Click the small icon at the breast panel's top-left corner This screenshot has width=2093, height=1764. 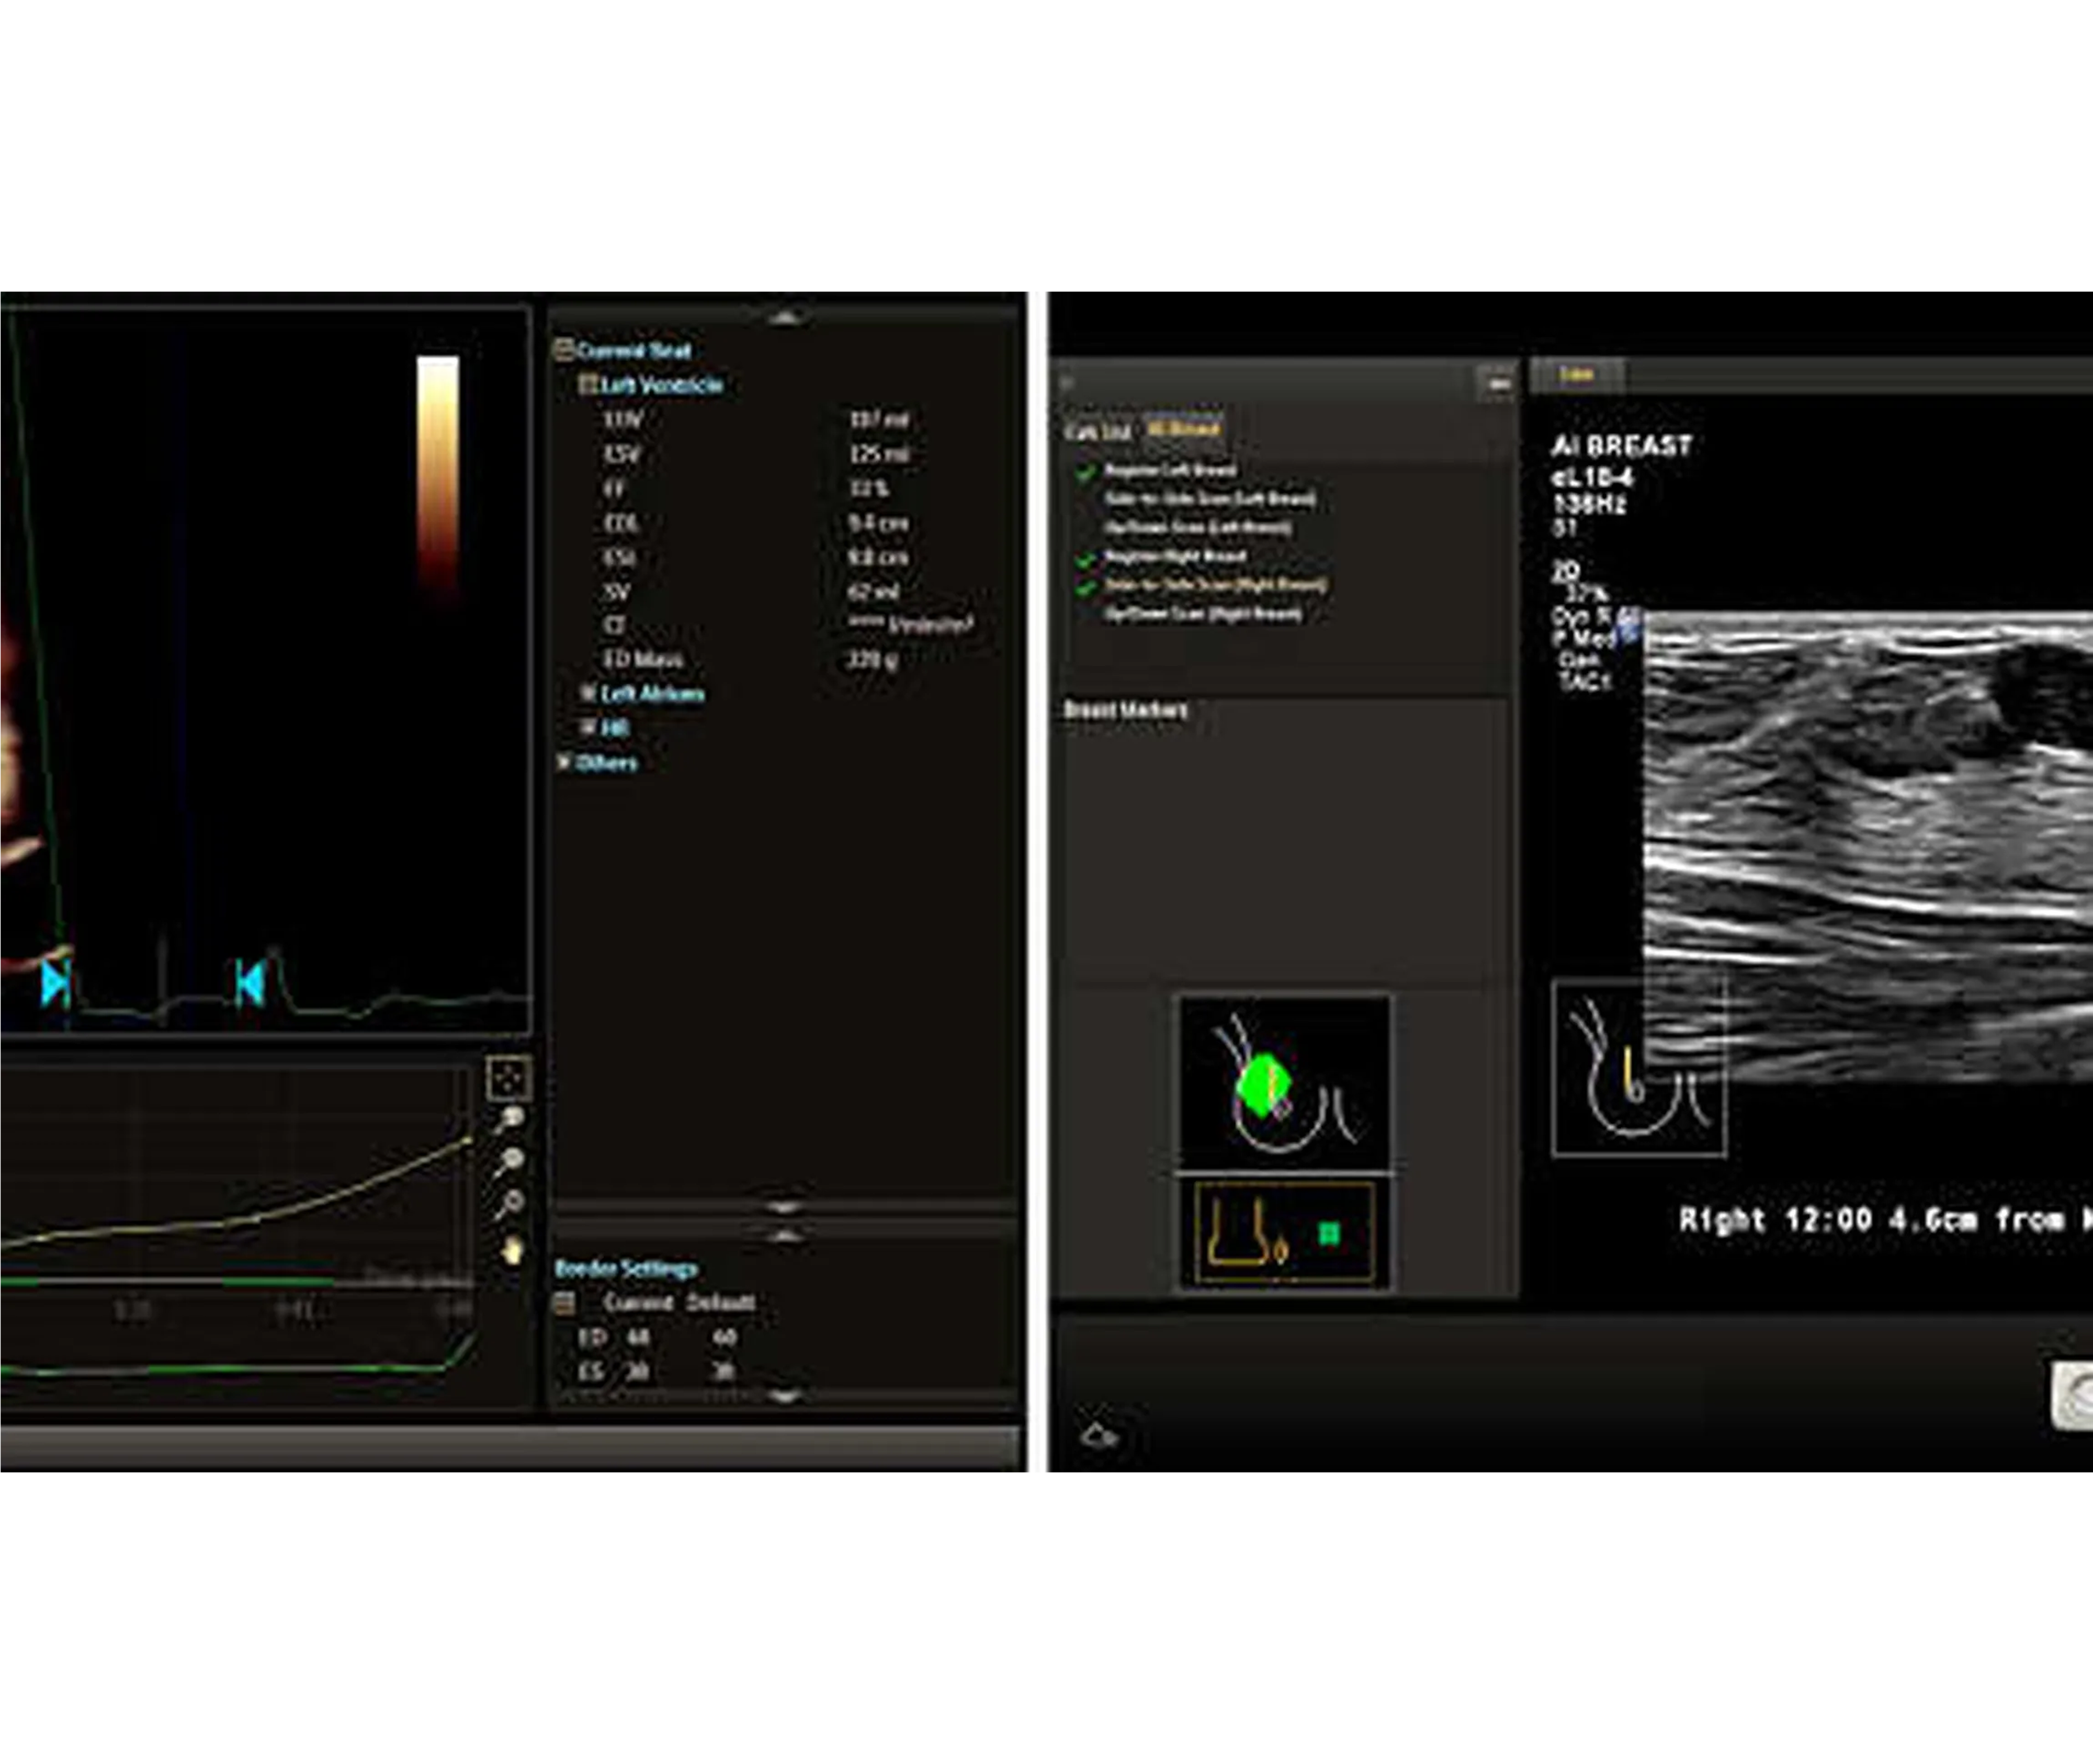[x=1066, y=383]
